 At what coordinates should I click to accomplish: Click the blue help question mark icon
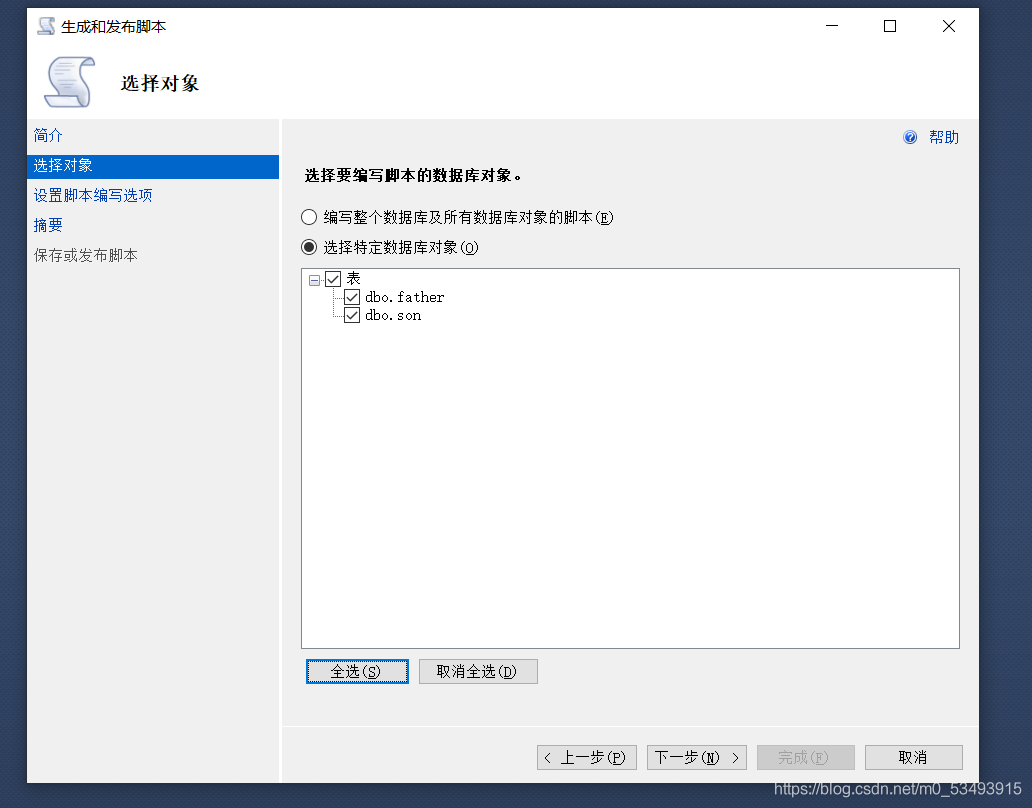point(910,138)
